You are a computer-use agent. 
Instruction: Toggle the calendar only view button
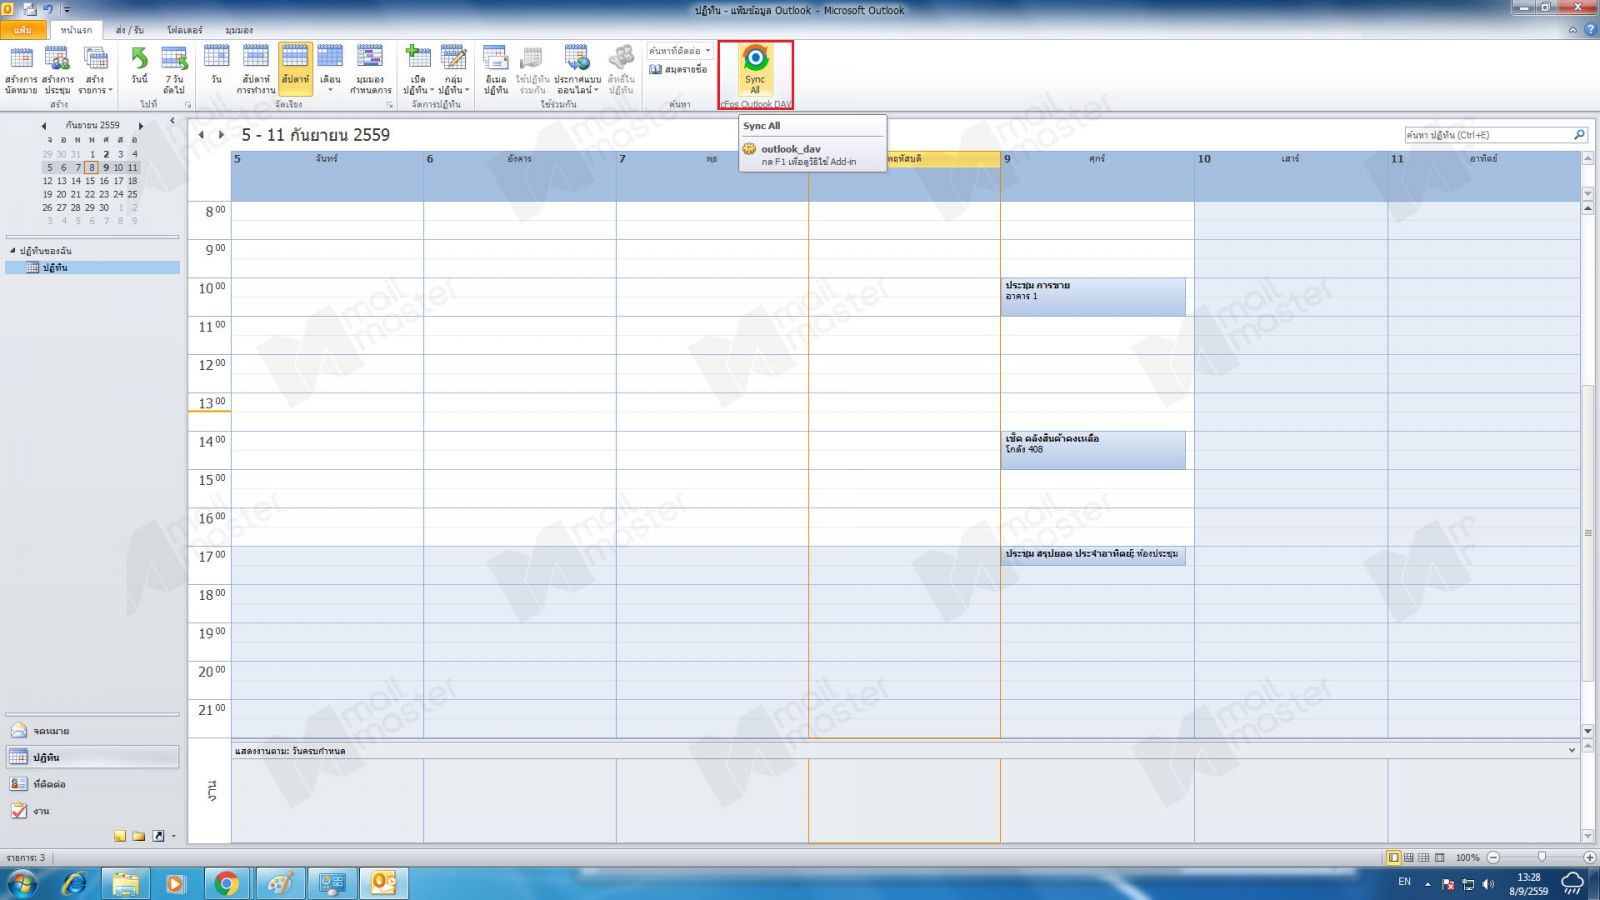[x=1424, y=858]
